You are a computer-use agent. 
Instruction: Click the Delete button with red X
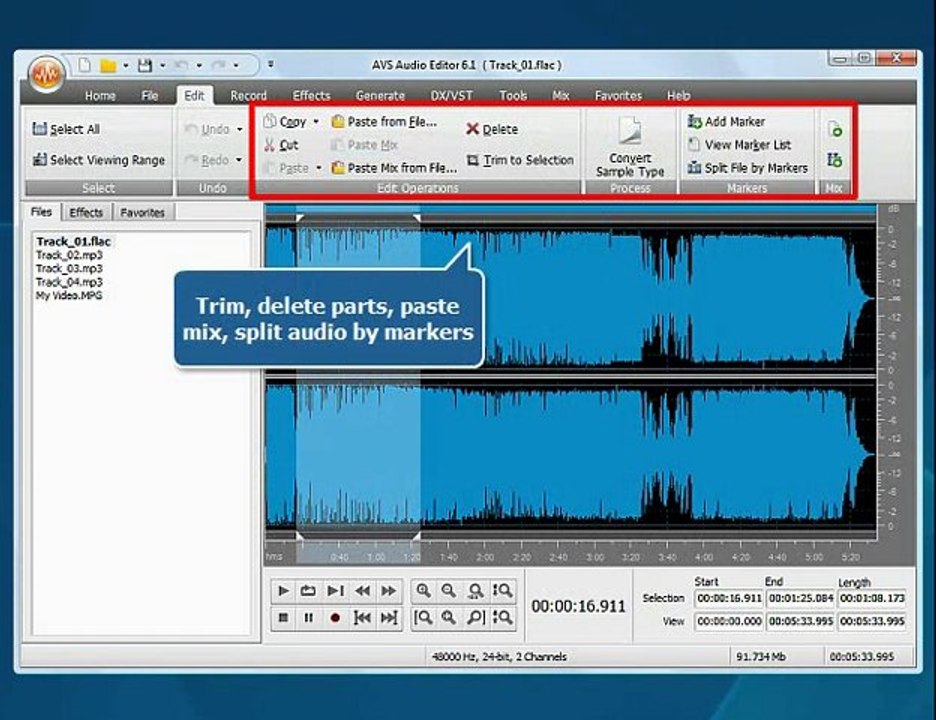tap(492, 129)
